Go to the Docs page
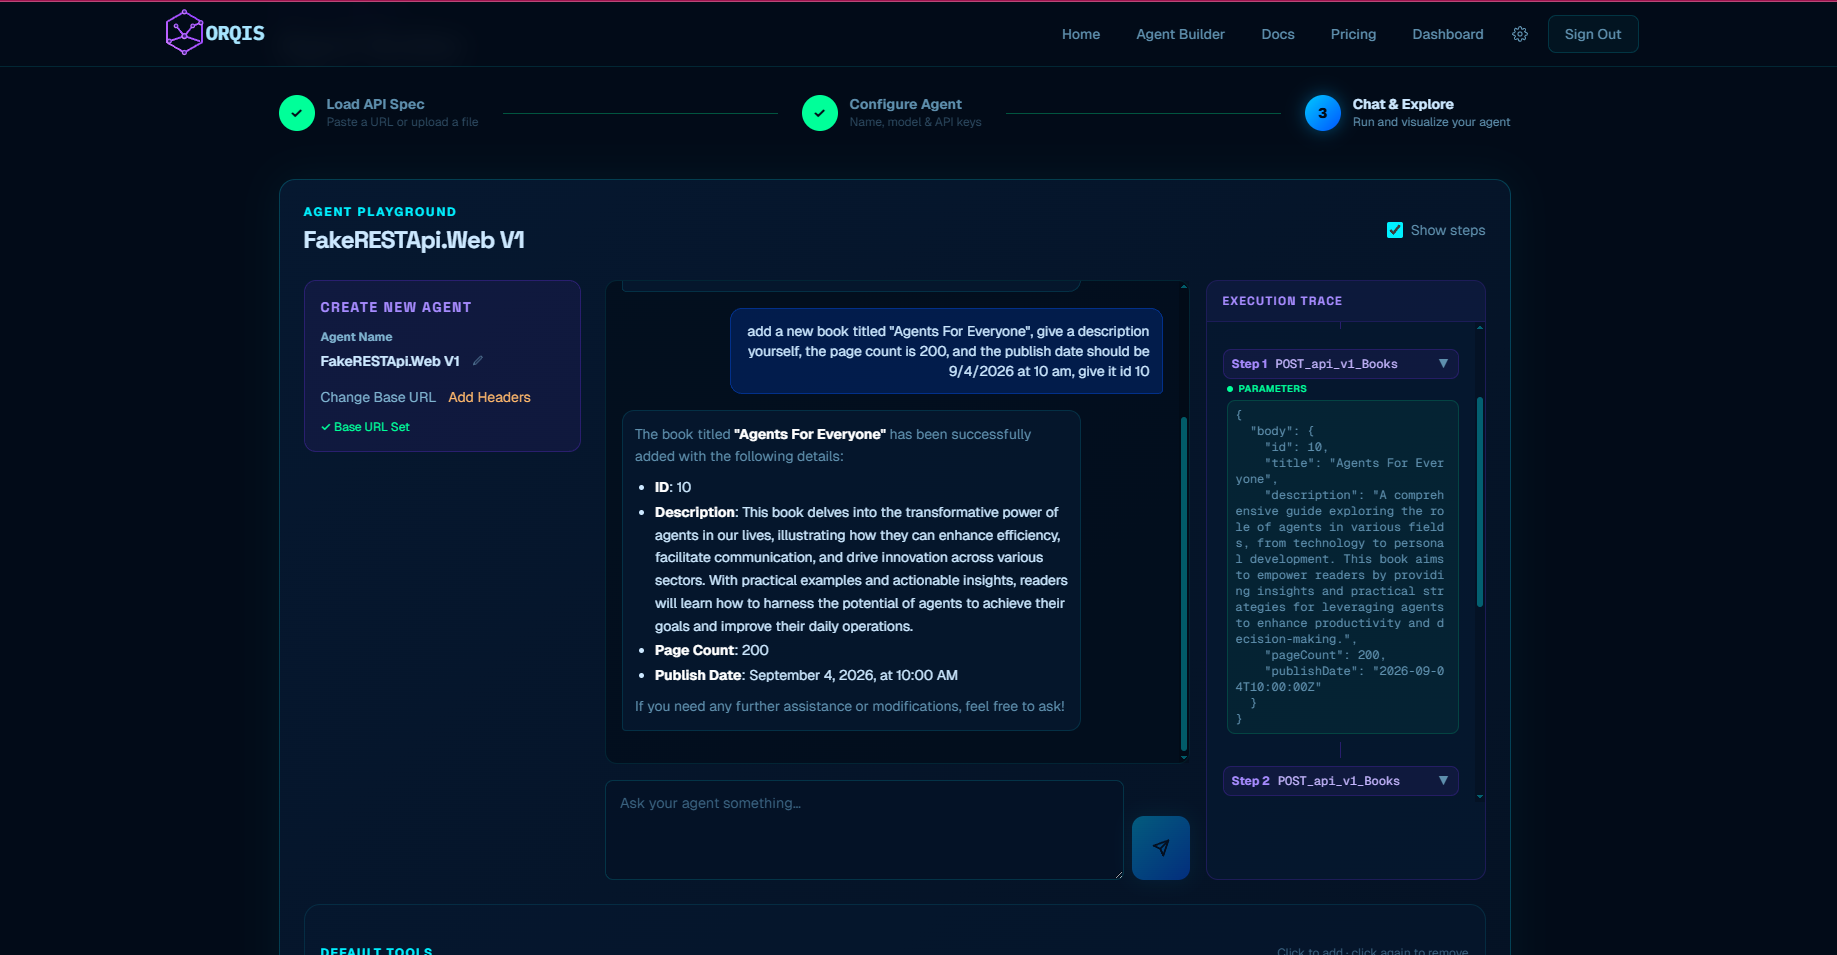Image resolution: width=1837 pixels, height=955 pixels. pos(1277,34)
